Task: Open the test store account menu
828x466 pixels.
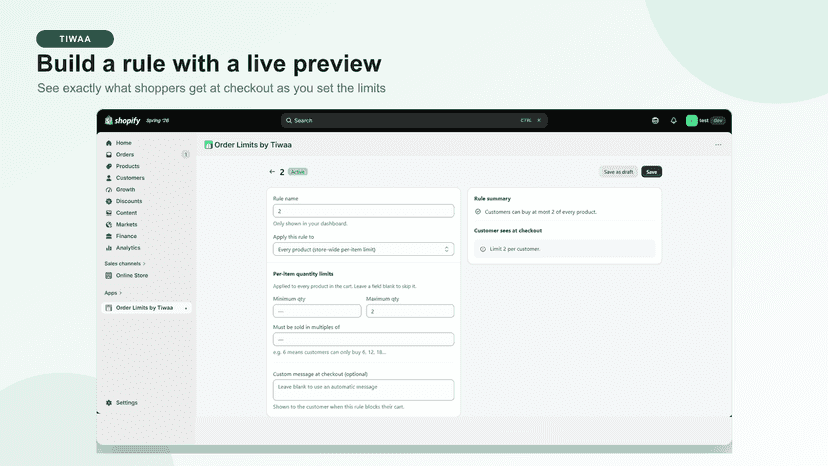Action: [x=705, y=120]
